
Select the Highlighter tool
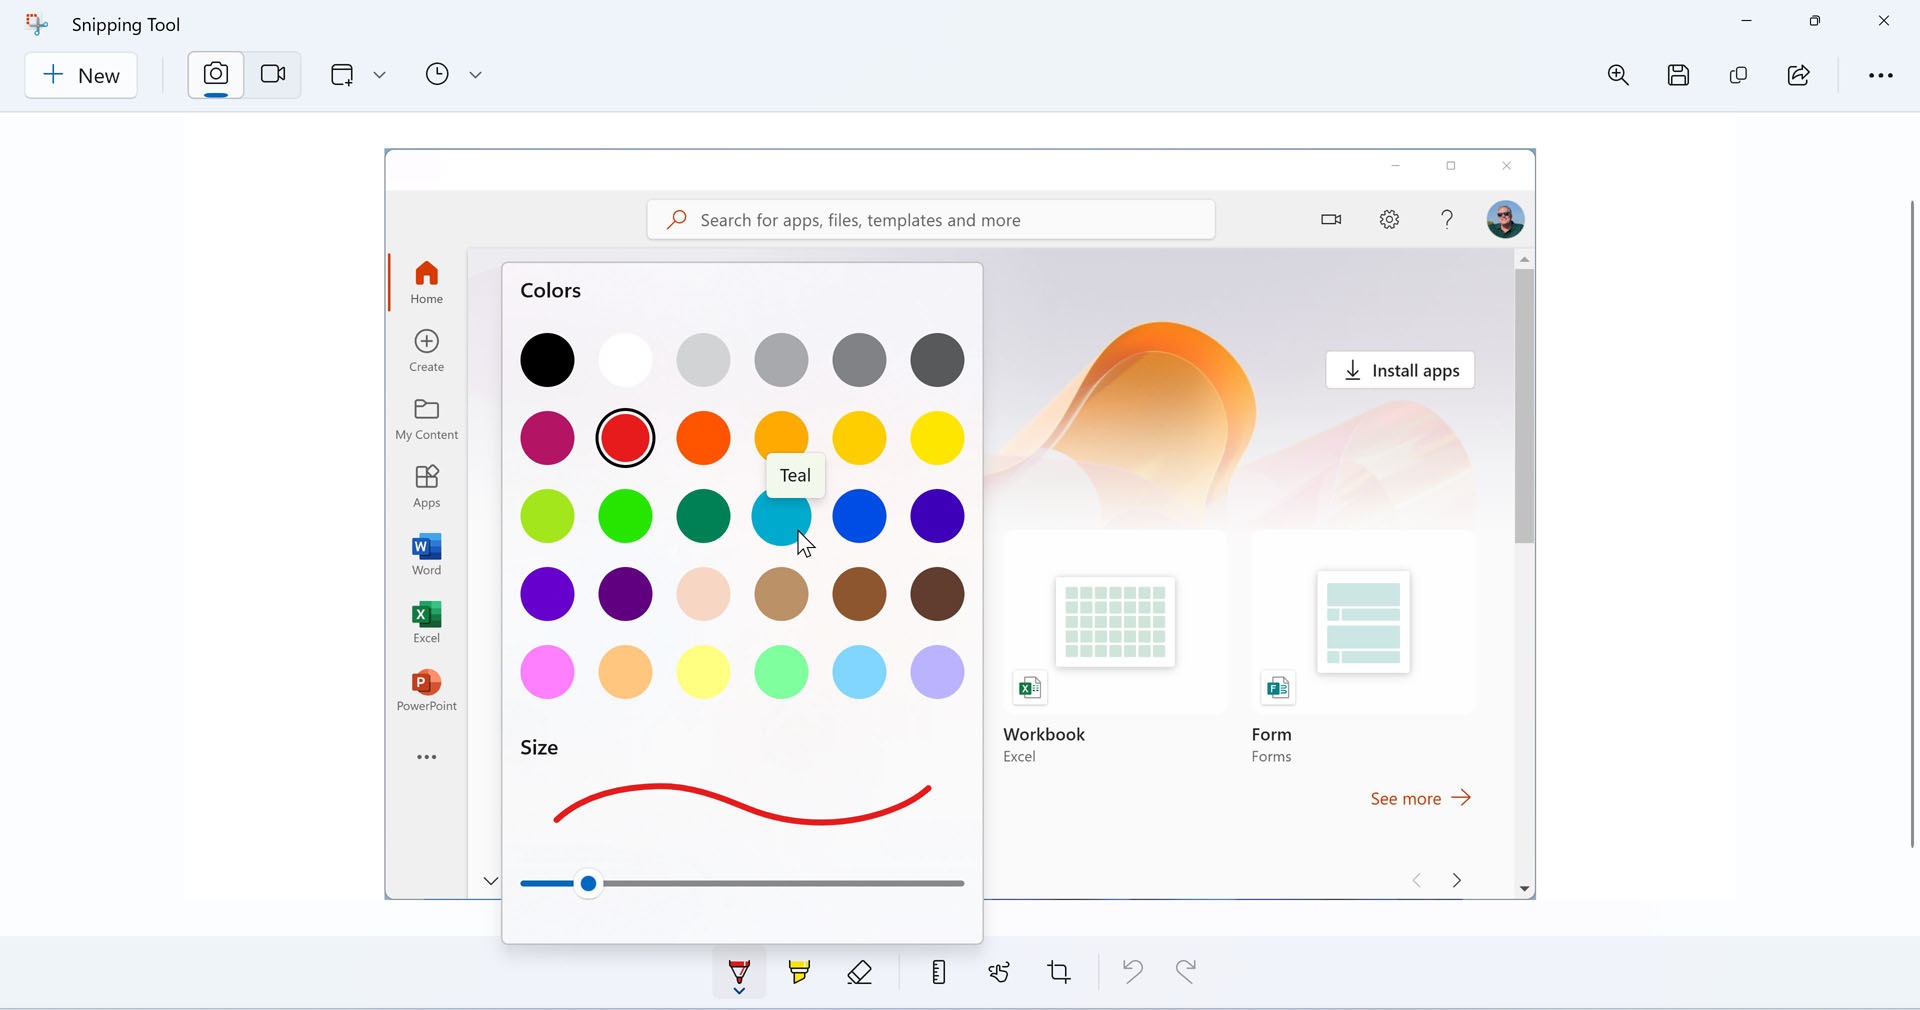(x=799, y=972)
